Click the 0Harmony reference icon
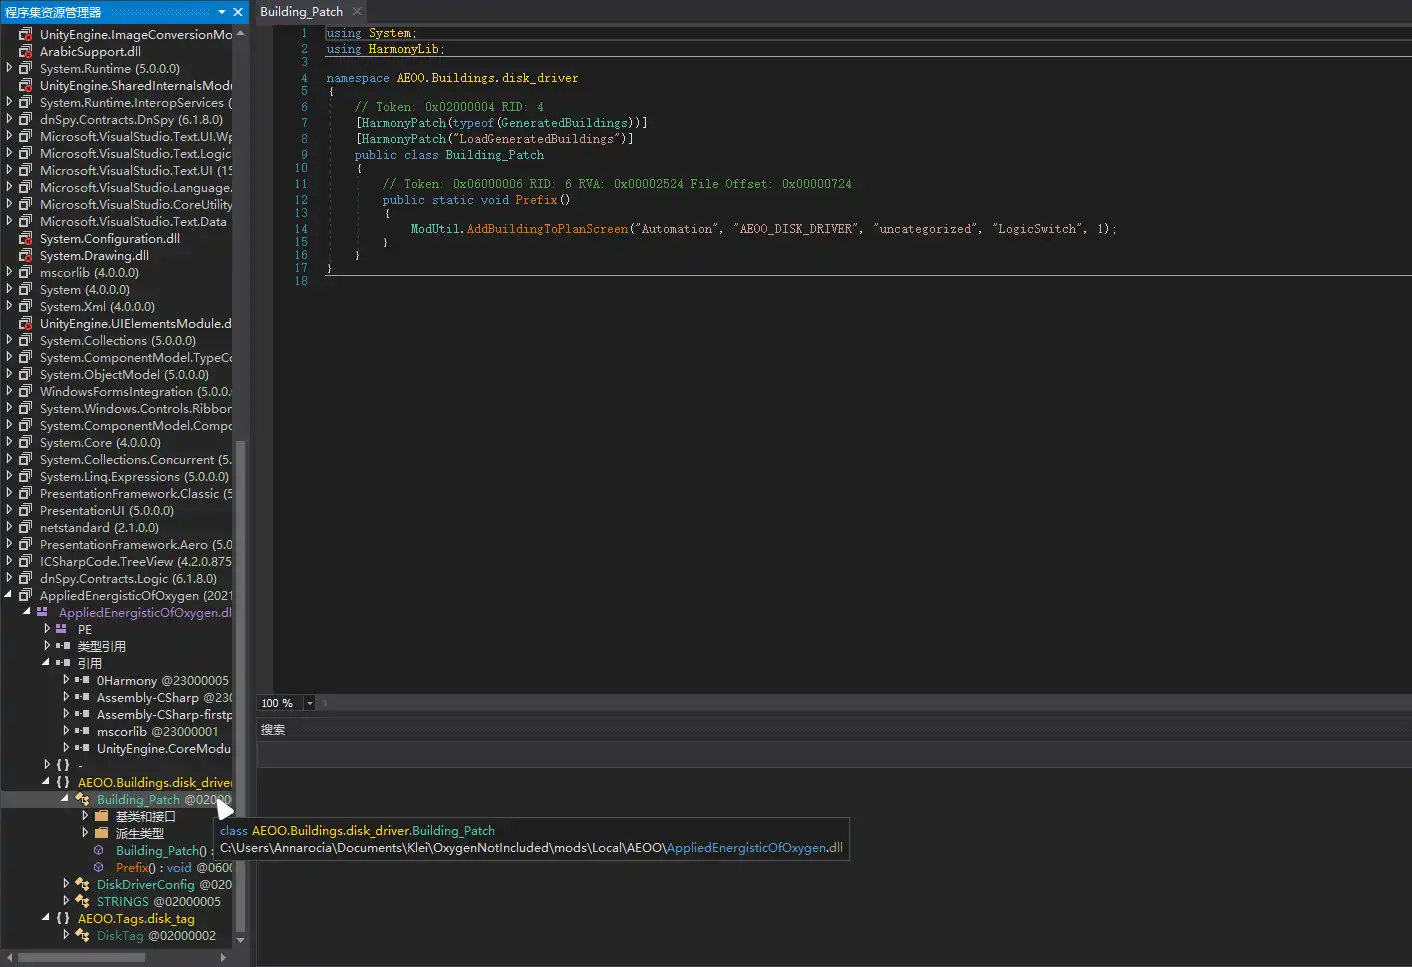This screenshot has width=1412, height=967. 83,680
